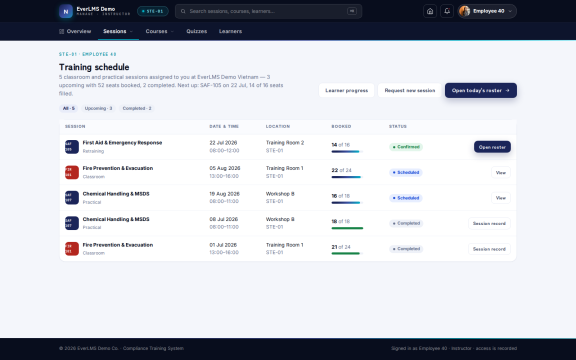The width and height of the screenshot is (576, 360).
Task: Click the Confirmed status badge
Action: click(x=406, y=147)
